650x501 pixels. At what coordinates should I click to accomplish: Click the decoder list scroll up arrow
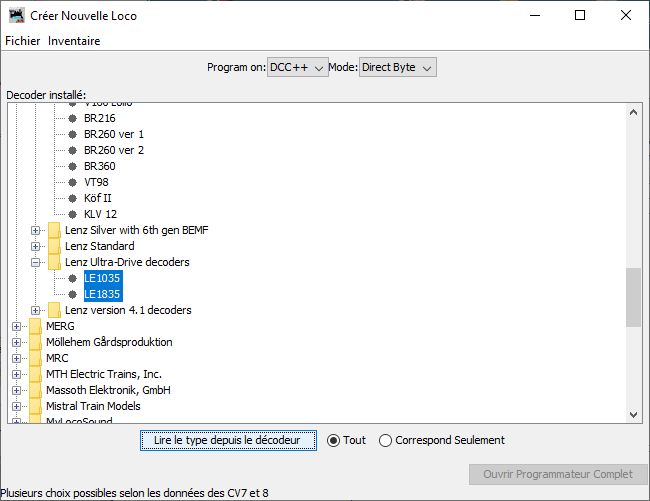coord(633,112)
